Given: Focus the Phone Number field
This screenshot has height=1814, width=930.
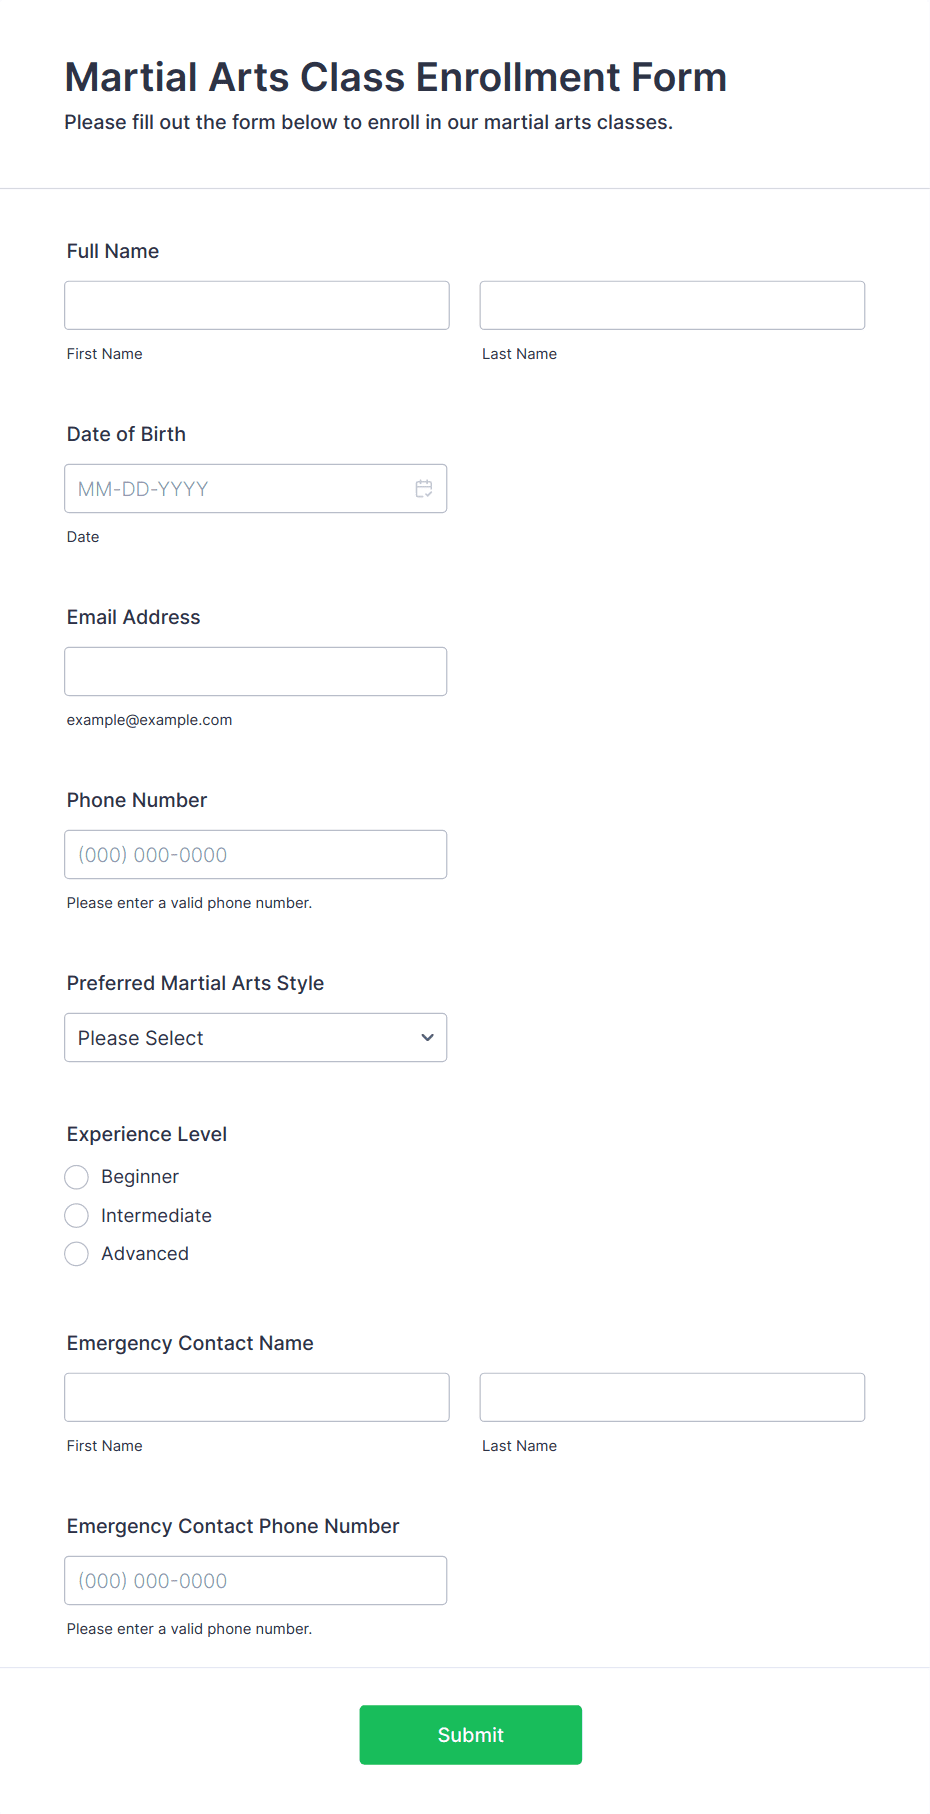Looking at the screenshot, I should click(256, 855).
